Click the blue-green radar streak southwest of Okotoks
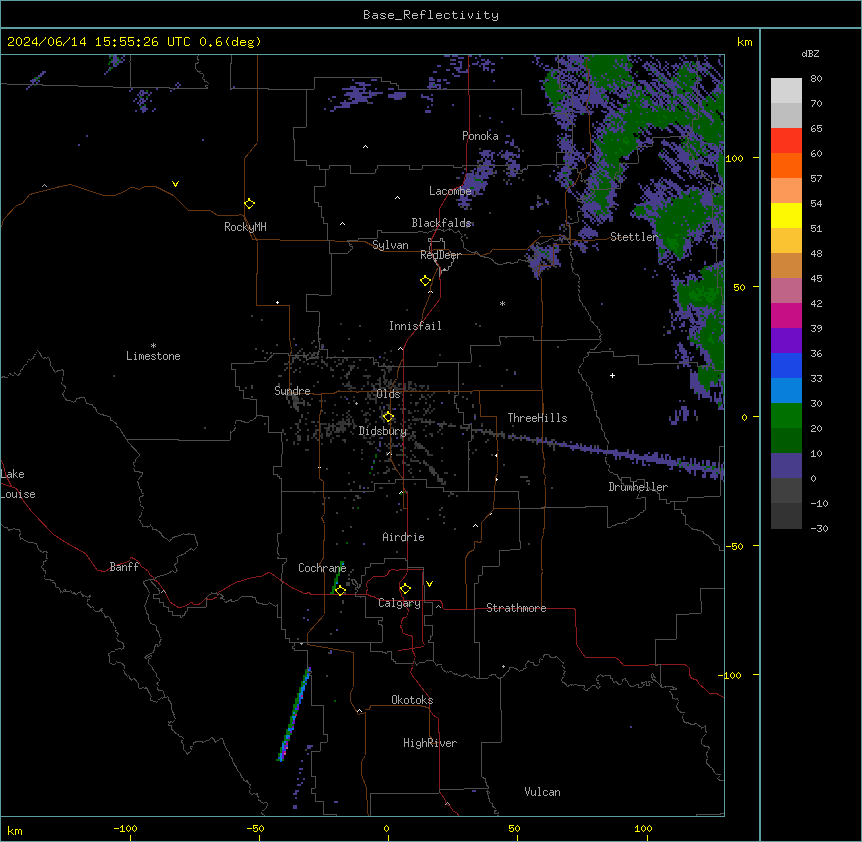 click(x=294, y=714)
